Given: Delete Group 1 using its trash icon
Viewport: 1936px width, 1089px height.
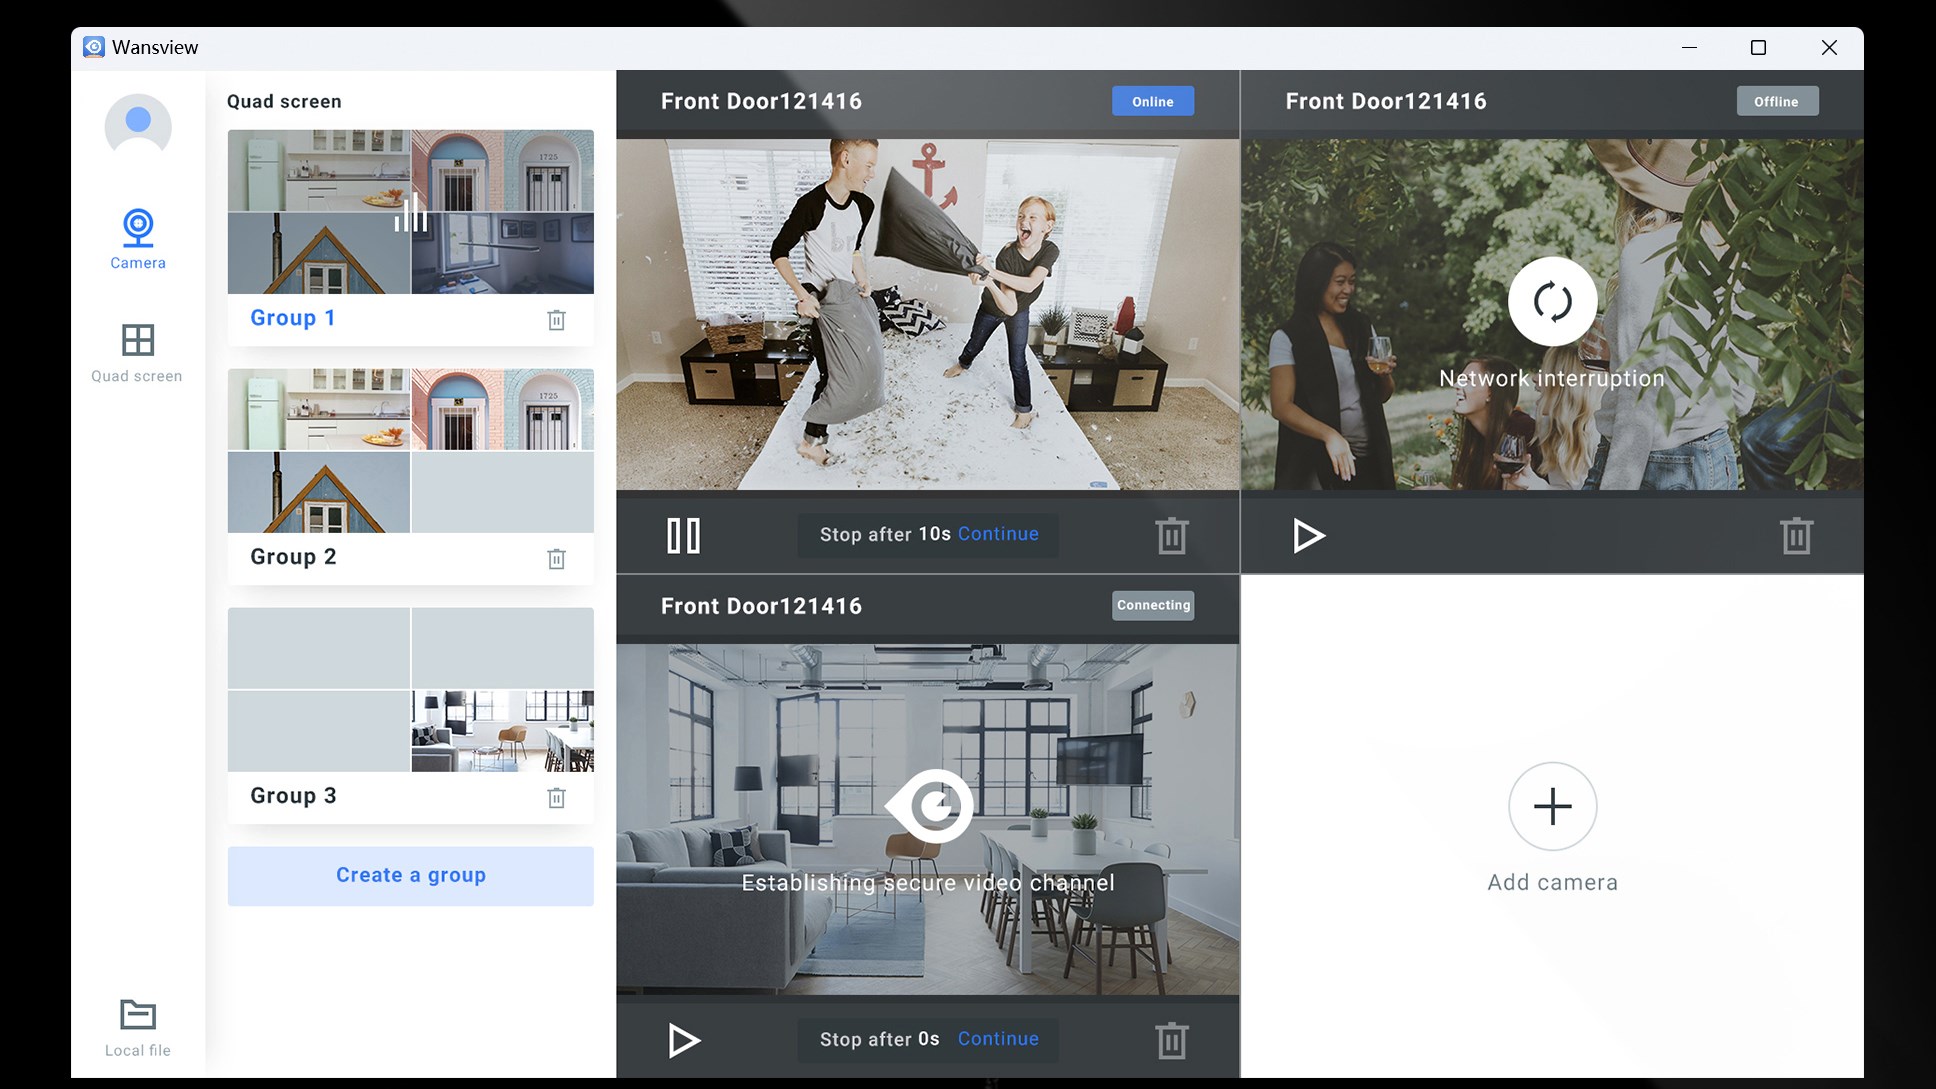Looking at the screenshot, I should tap(557, 320).
